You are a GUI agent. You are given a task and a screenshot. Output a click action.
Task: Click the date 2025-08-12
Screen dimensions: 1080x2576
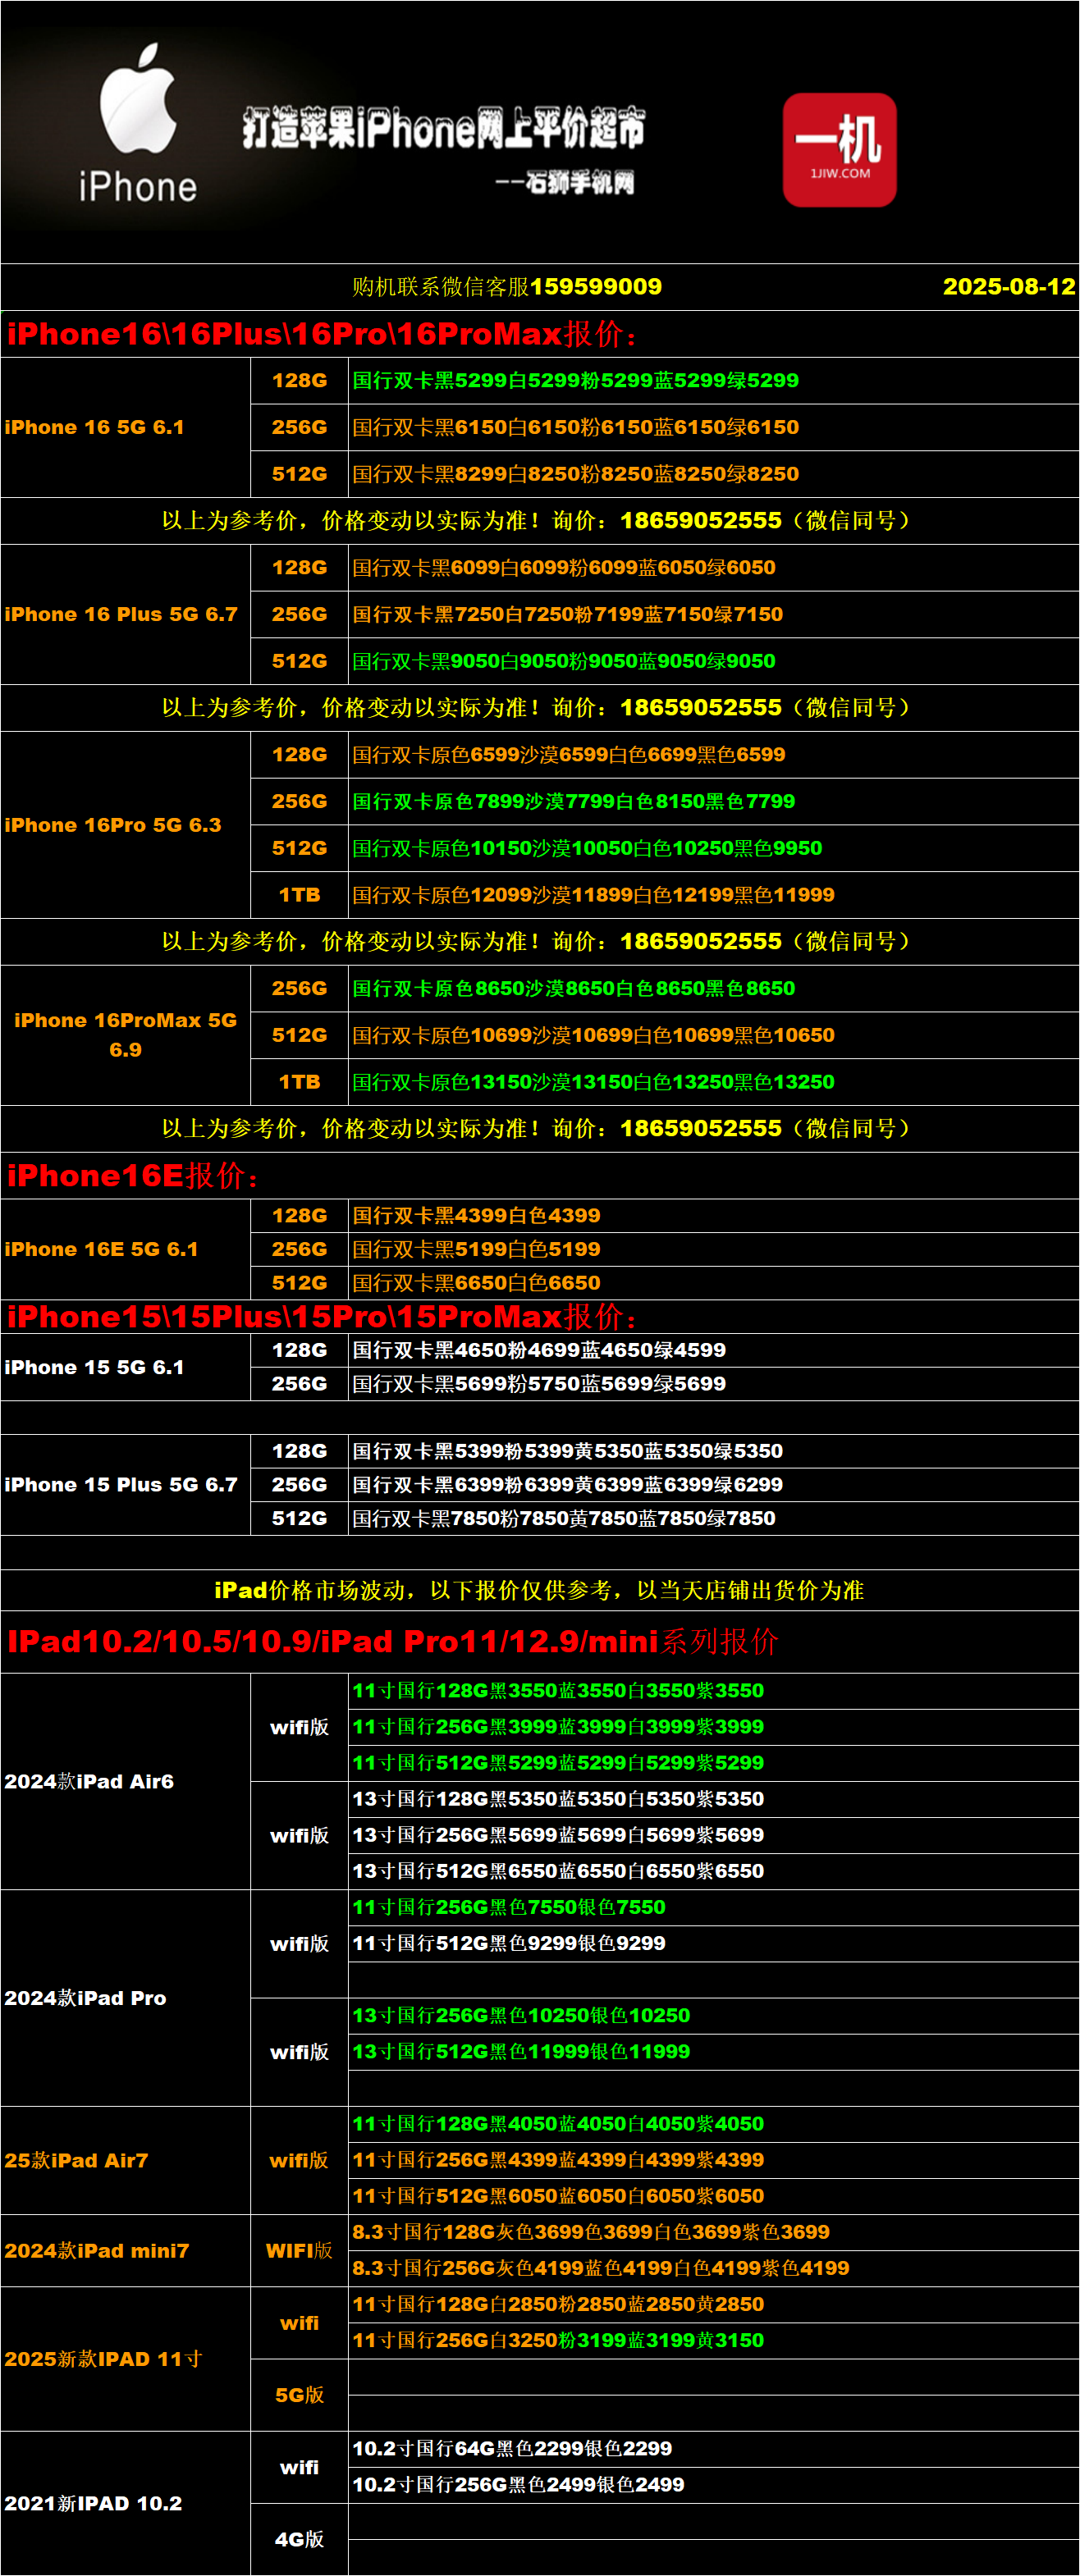(x=1009, y=287)
